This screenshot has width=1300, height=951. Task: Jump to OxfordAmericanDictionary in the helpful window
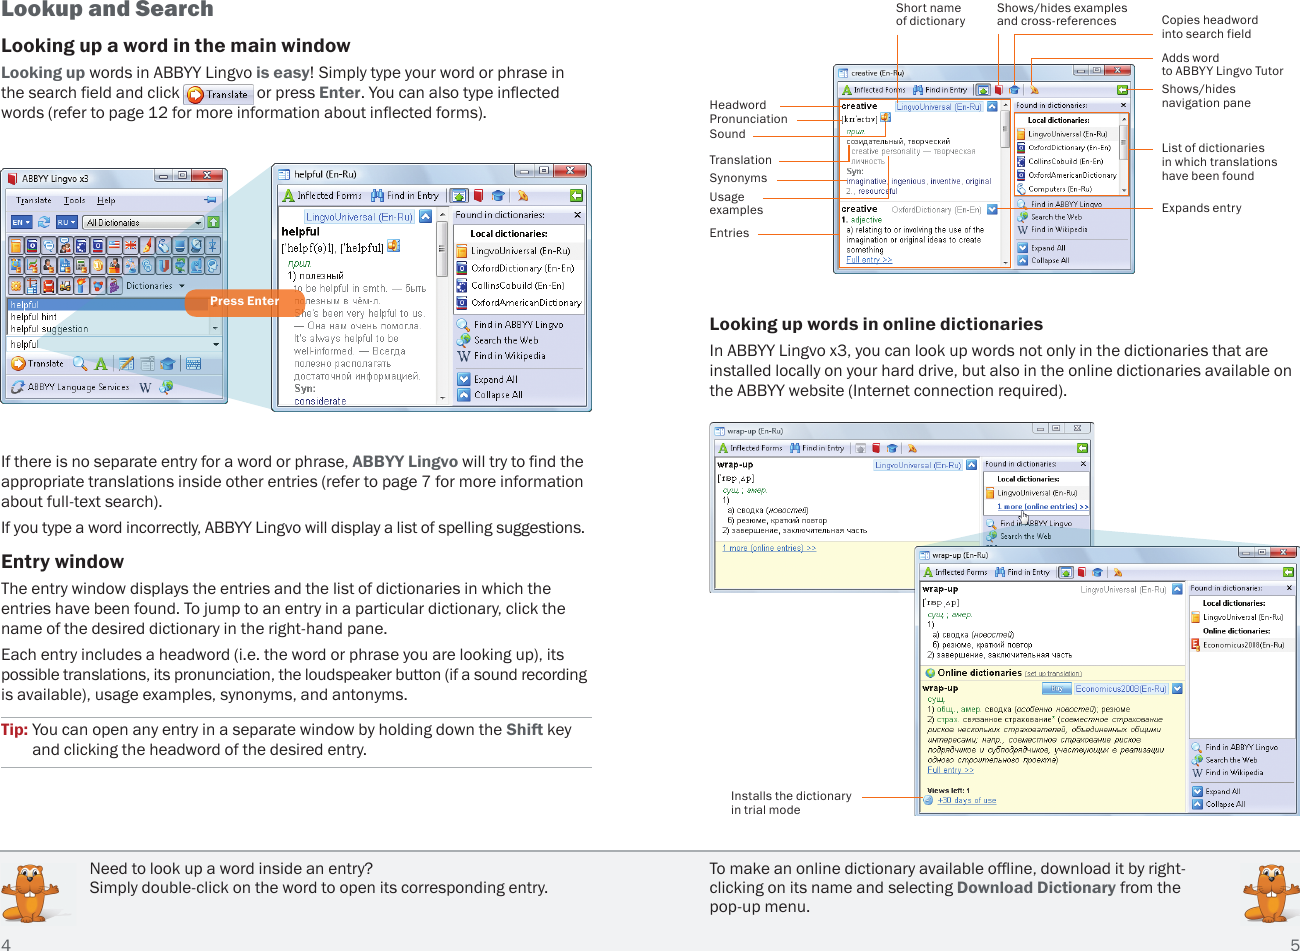pyautogui.click(x=518, y=302)
